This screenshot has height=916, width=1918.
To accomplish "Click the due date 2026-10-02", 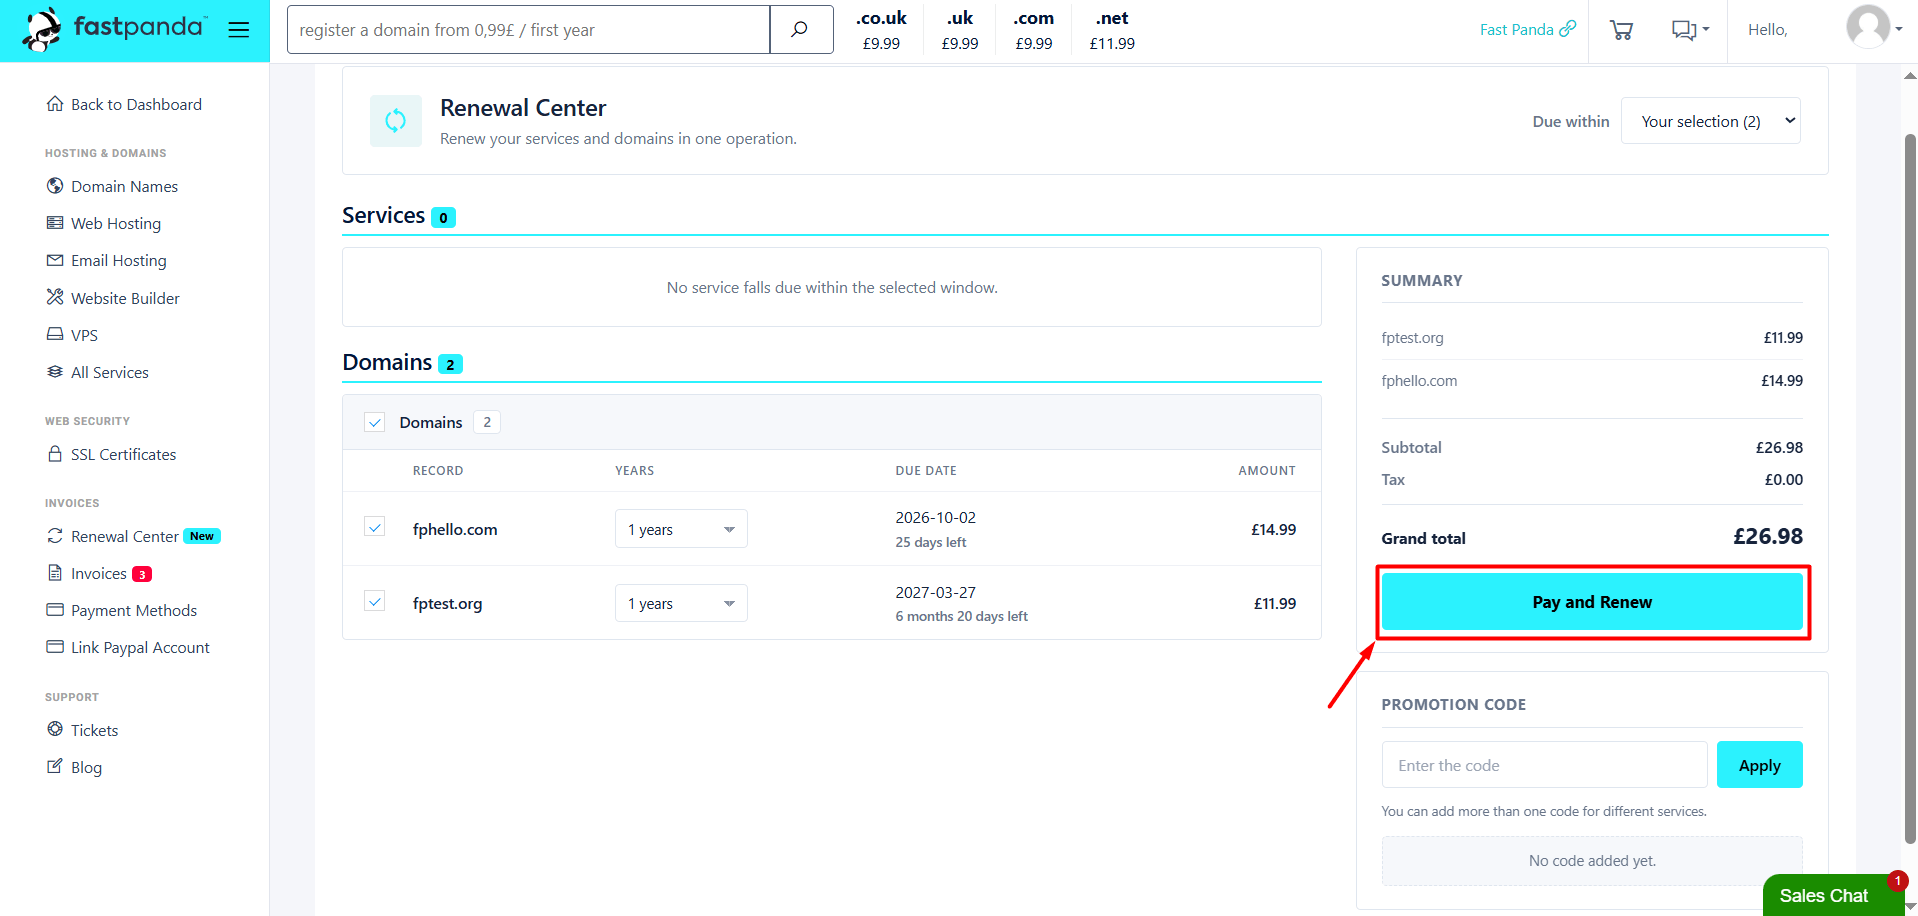I will pos(935,517).
